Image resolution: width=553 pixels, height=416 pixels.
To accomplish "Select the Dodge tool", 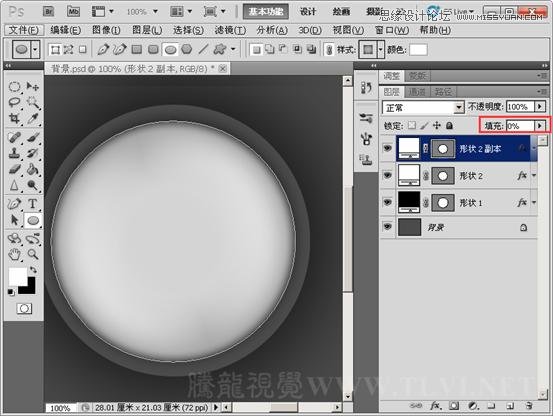I will click(x=33, y=185).
